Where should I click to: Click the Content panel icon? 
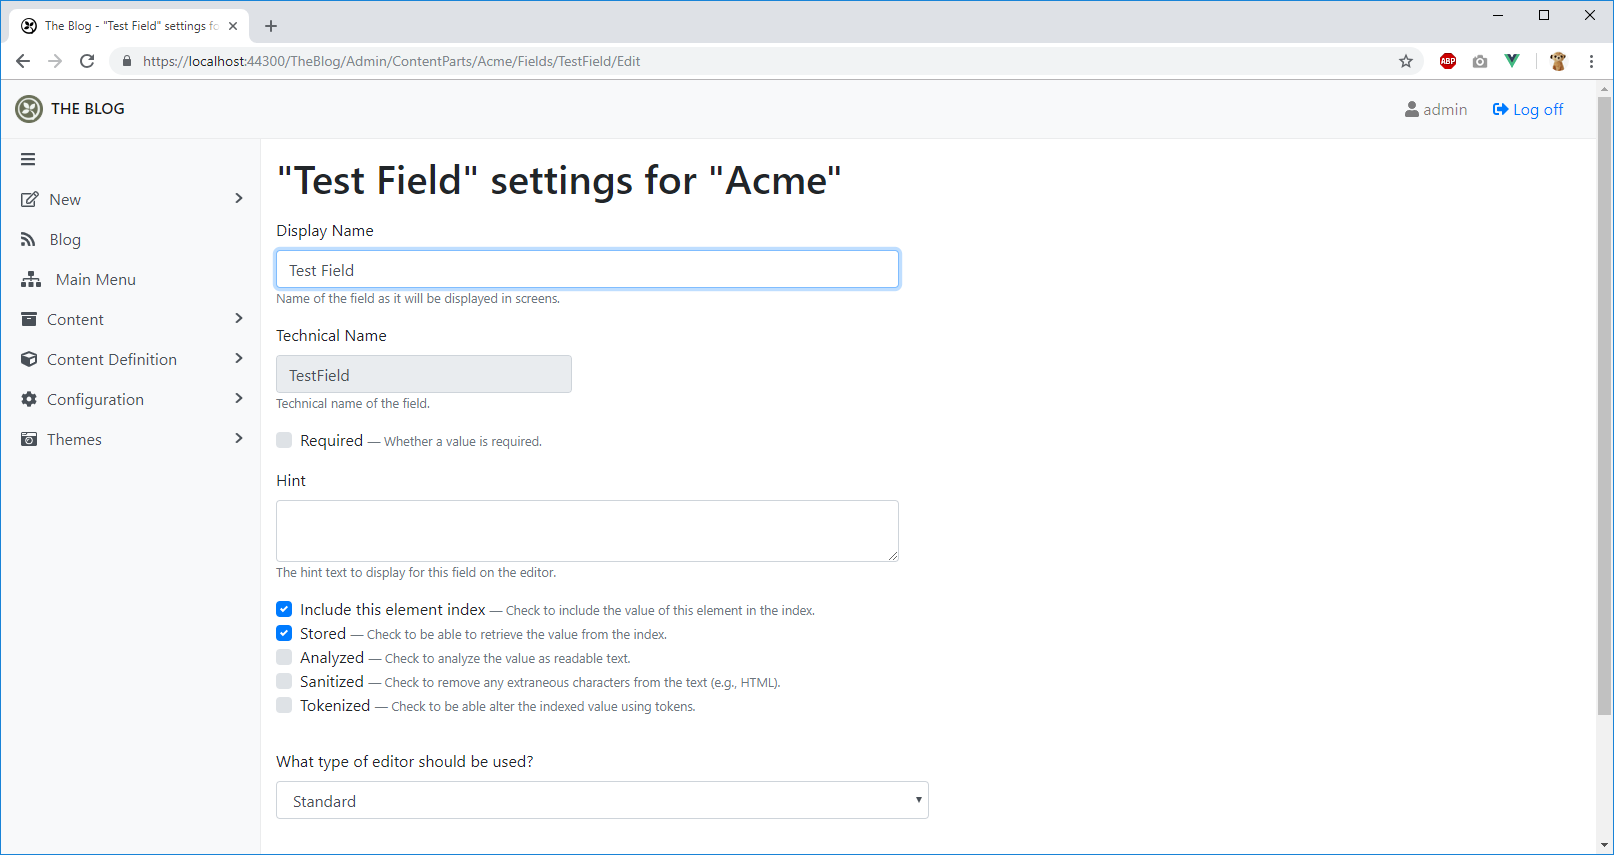[x=29, y=318]
